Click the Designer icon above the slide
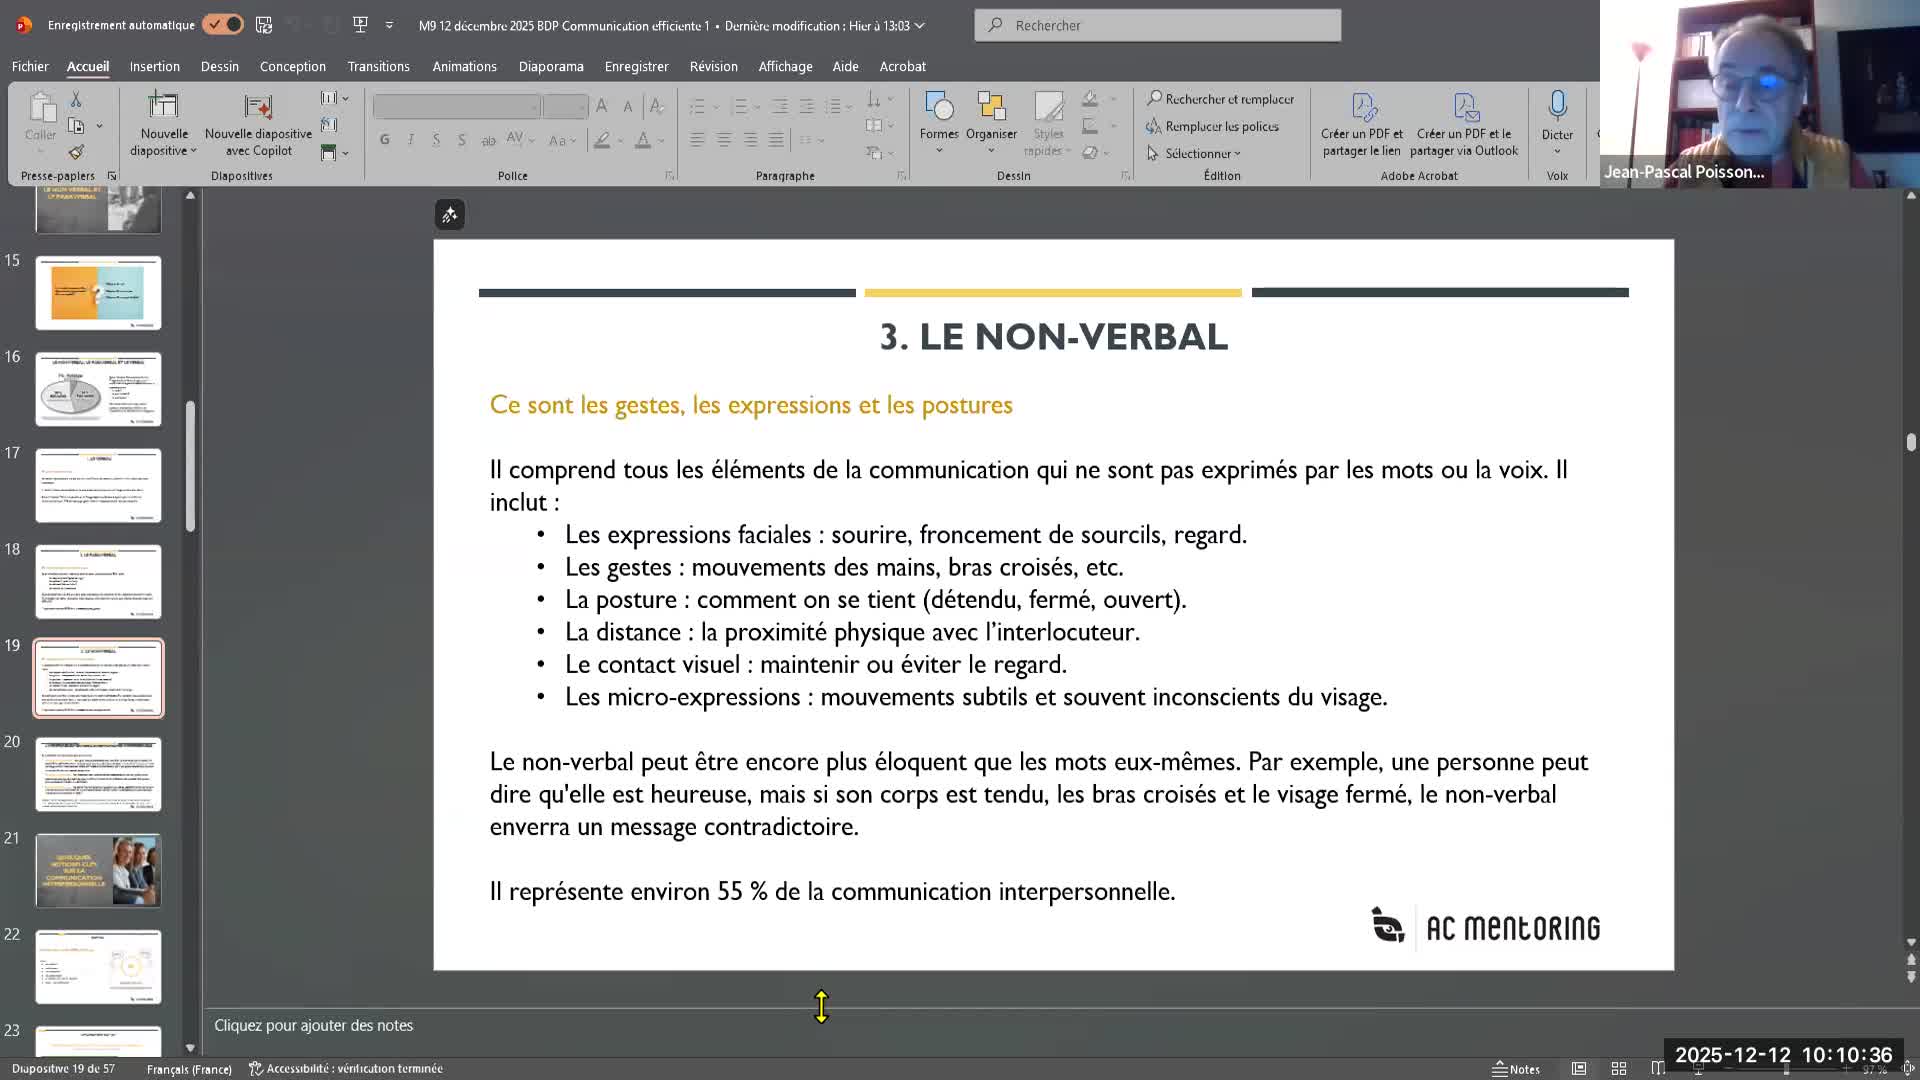The height and width of the screenshot is (1080, 1920). (x=449, y=215)
